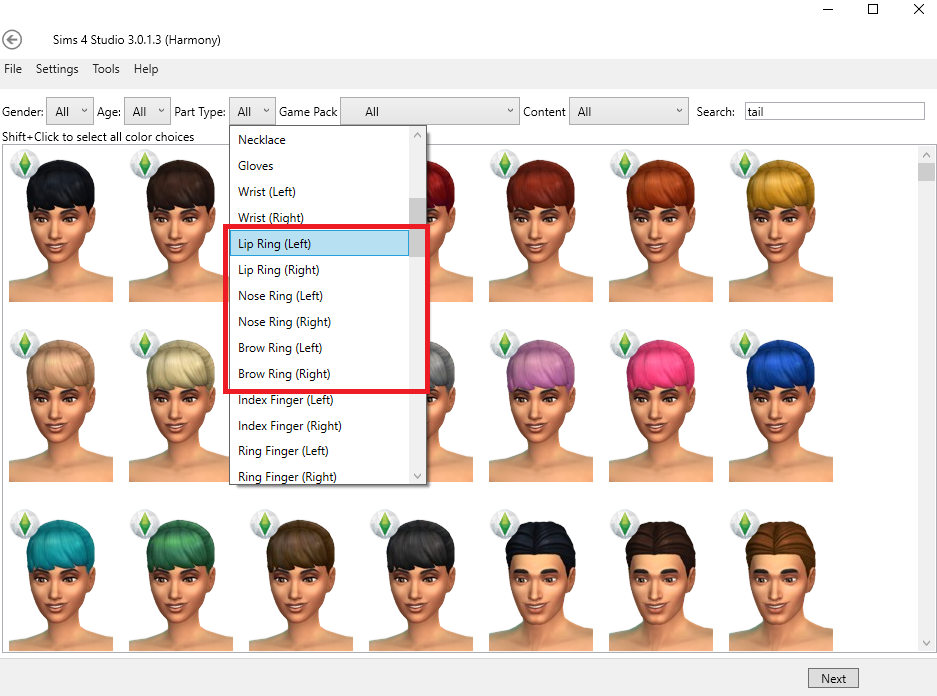Click plumbob icon on lavender hair thumbnail

click(505, 344)
